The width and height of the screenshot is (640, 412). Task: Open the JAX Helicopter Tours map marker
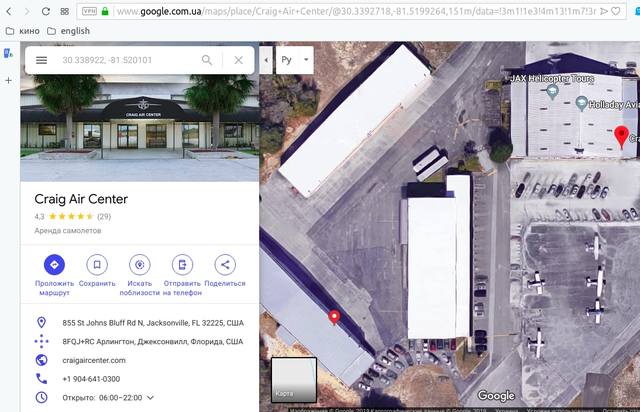click(x=552, y=91)
